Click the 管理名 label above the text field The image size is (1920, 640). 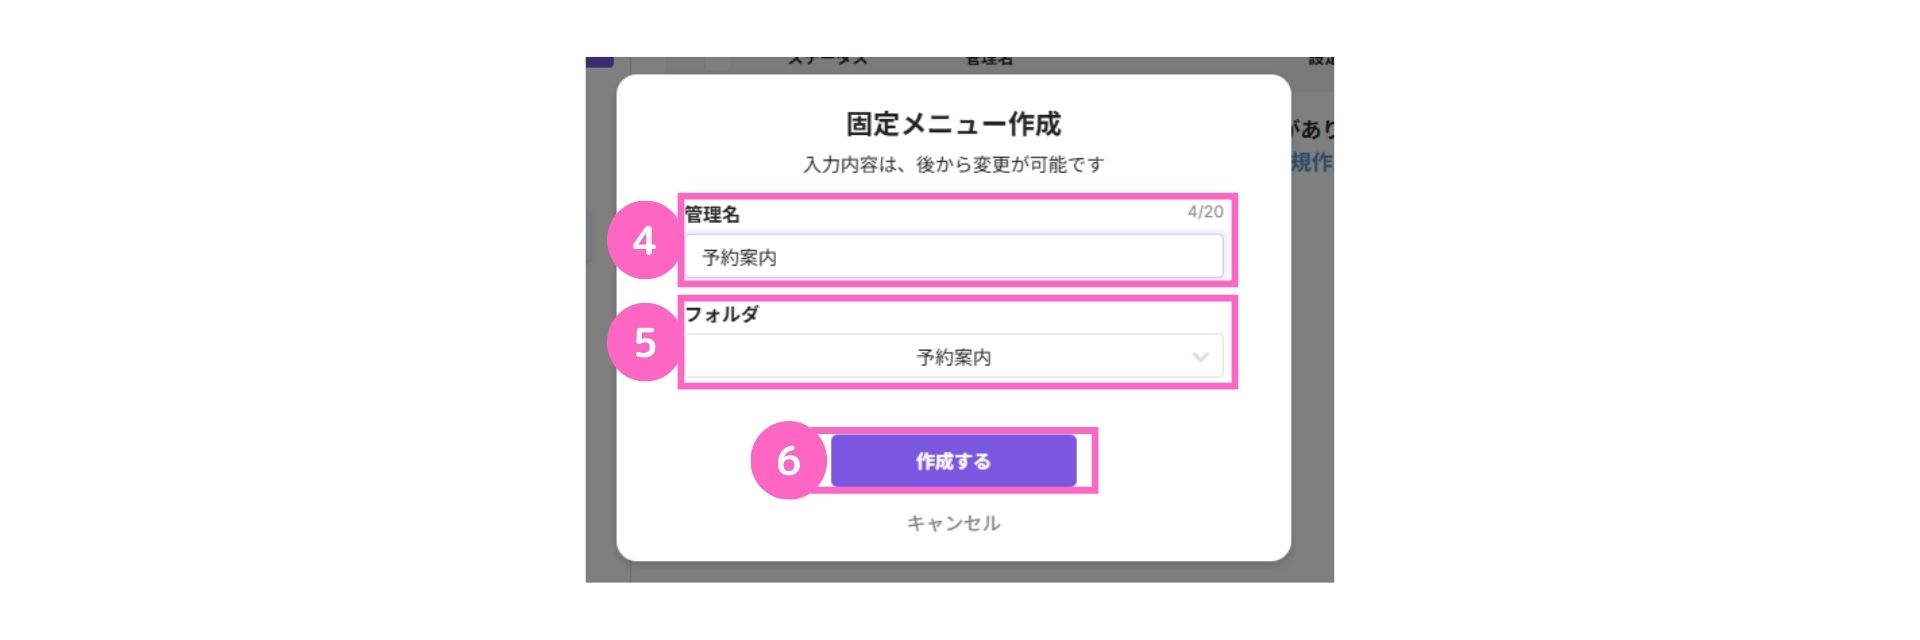[x=712, y=214]
